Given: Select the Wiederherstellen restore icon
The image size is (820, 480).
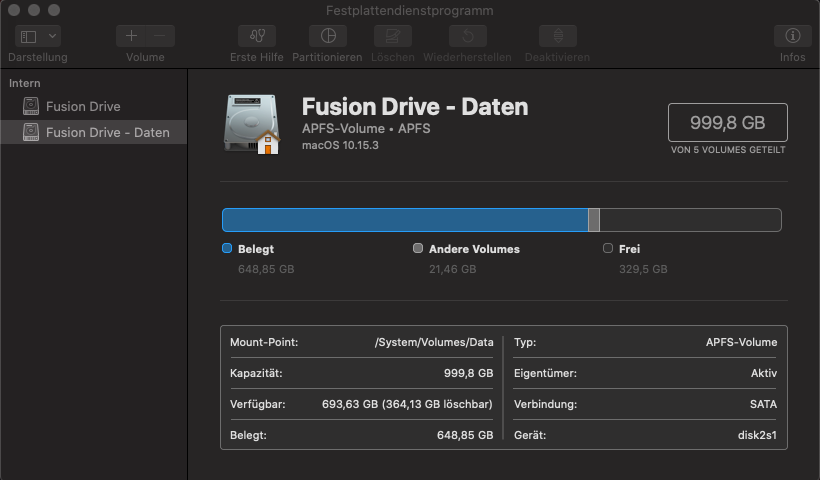Looking at the screenshot, I should [x=466, y=36].
